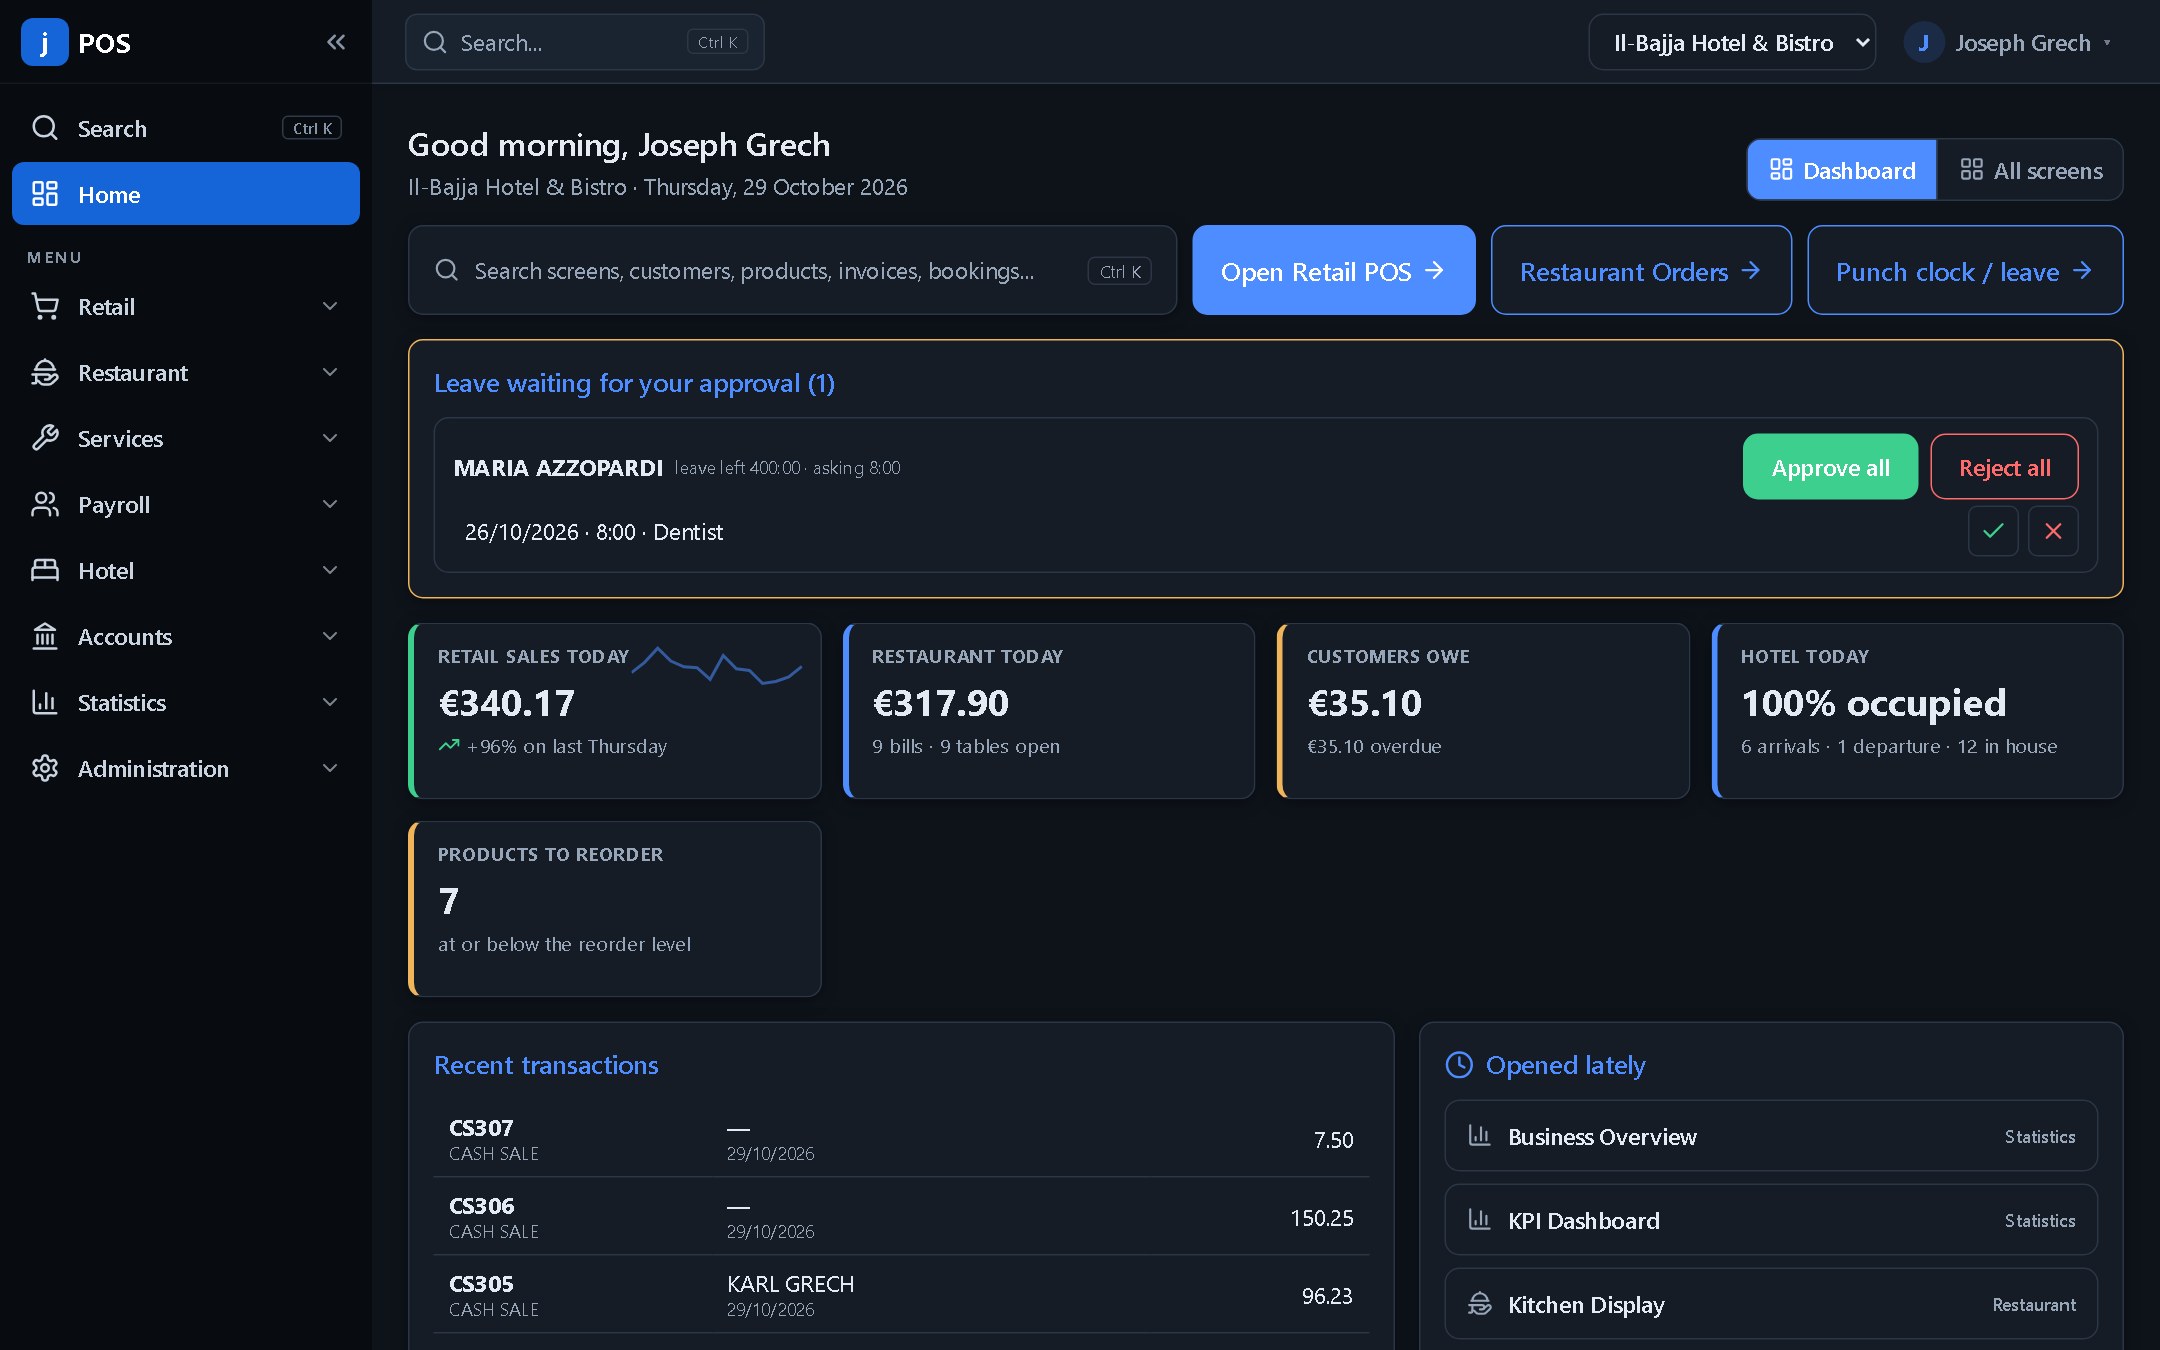The image size is (2160, 1350).
Task: Open Business Overview in Opened lately
Action: pos(1770,1136)
